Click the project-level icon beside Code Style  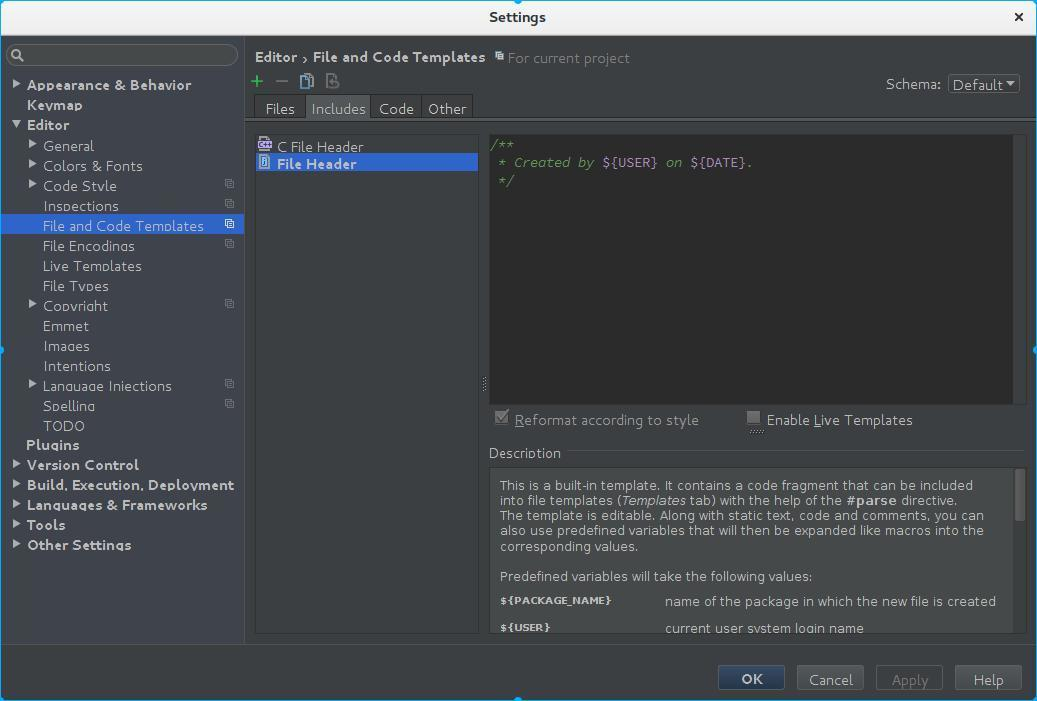tap(229, 184)
